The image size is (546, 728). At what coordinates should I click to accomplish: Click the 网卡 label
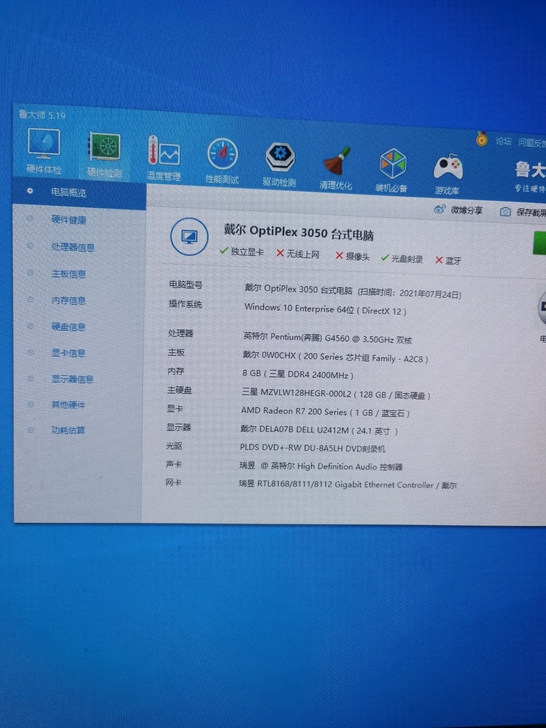point(173,482)
